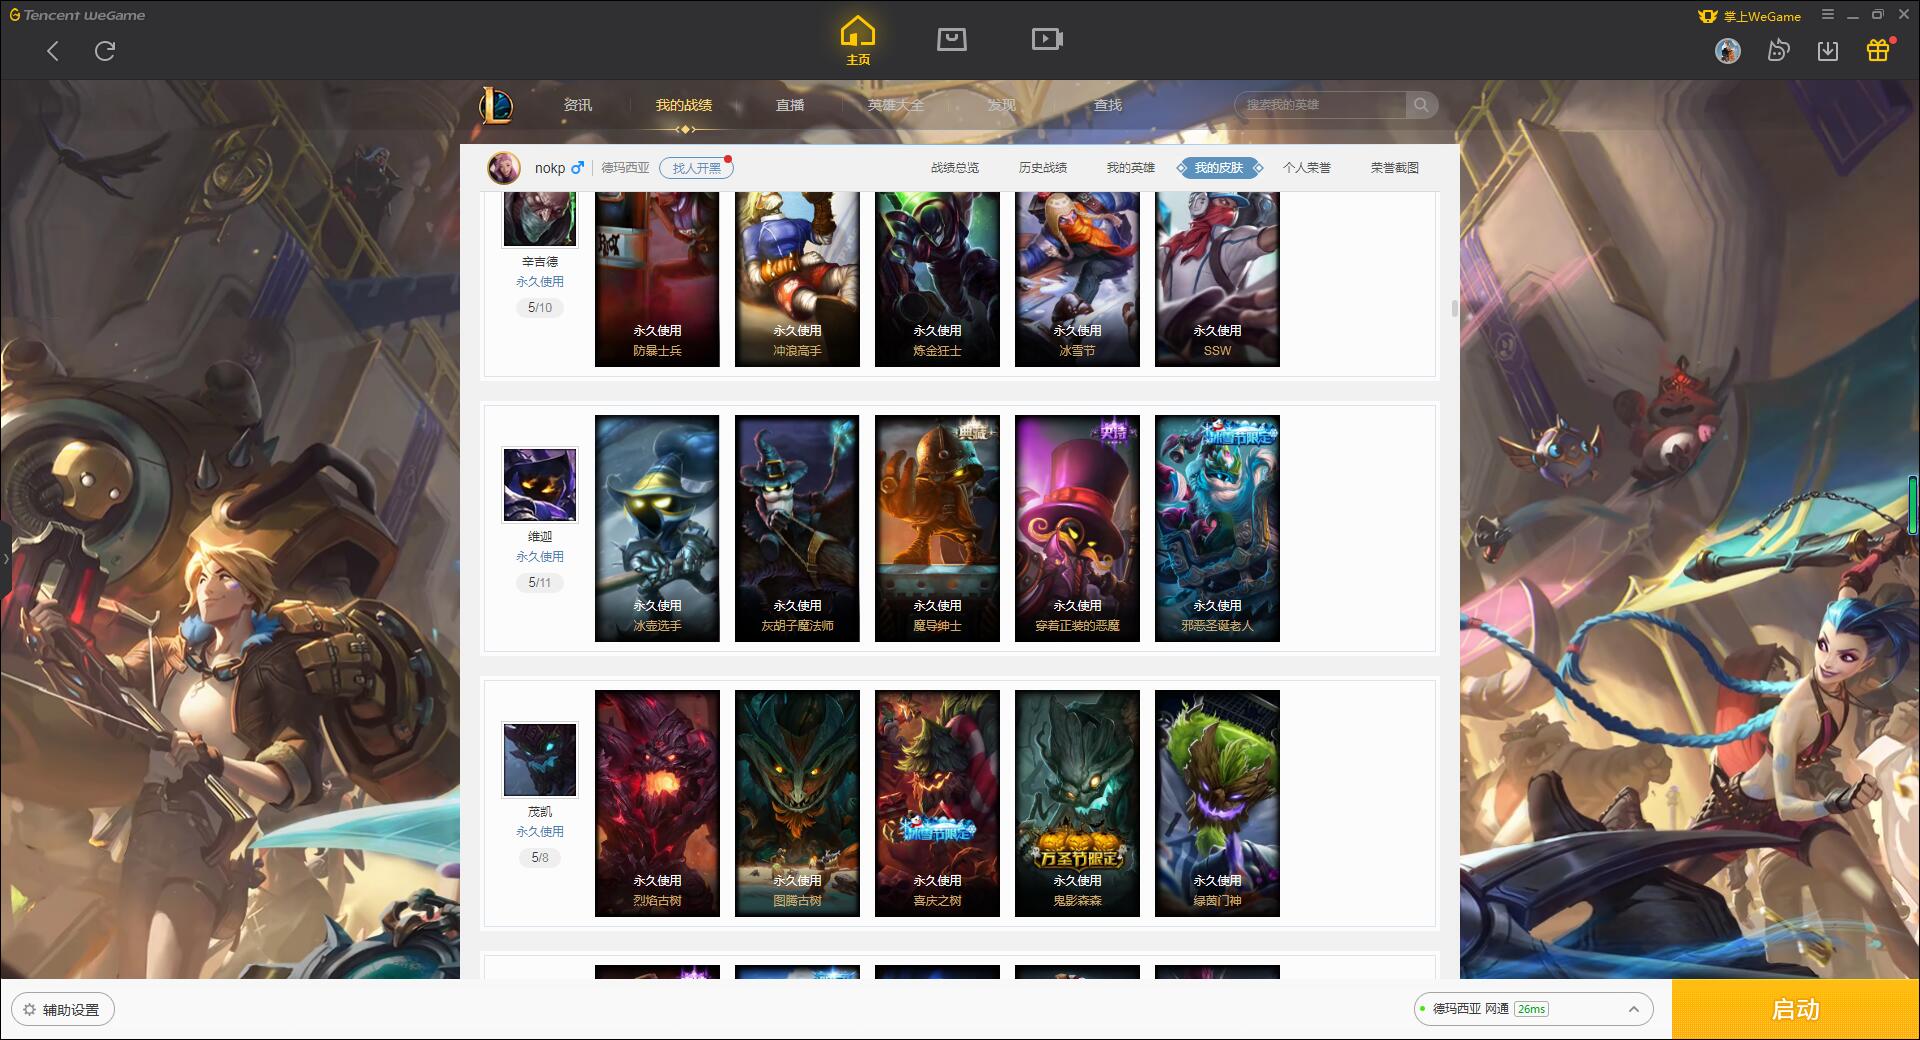Screen dimensions: 1920x1040
Task: Open the 个人荣誉 sub-tab
Action: [1307, 168]
